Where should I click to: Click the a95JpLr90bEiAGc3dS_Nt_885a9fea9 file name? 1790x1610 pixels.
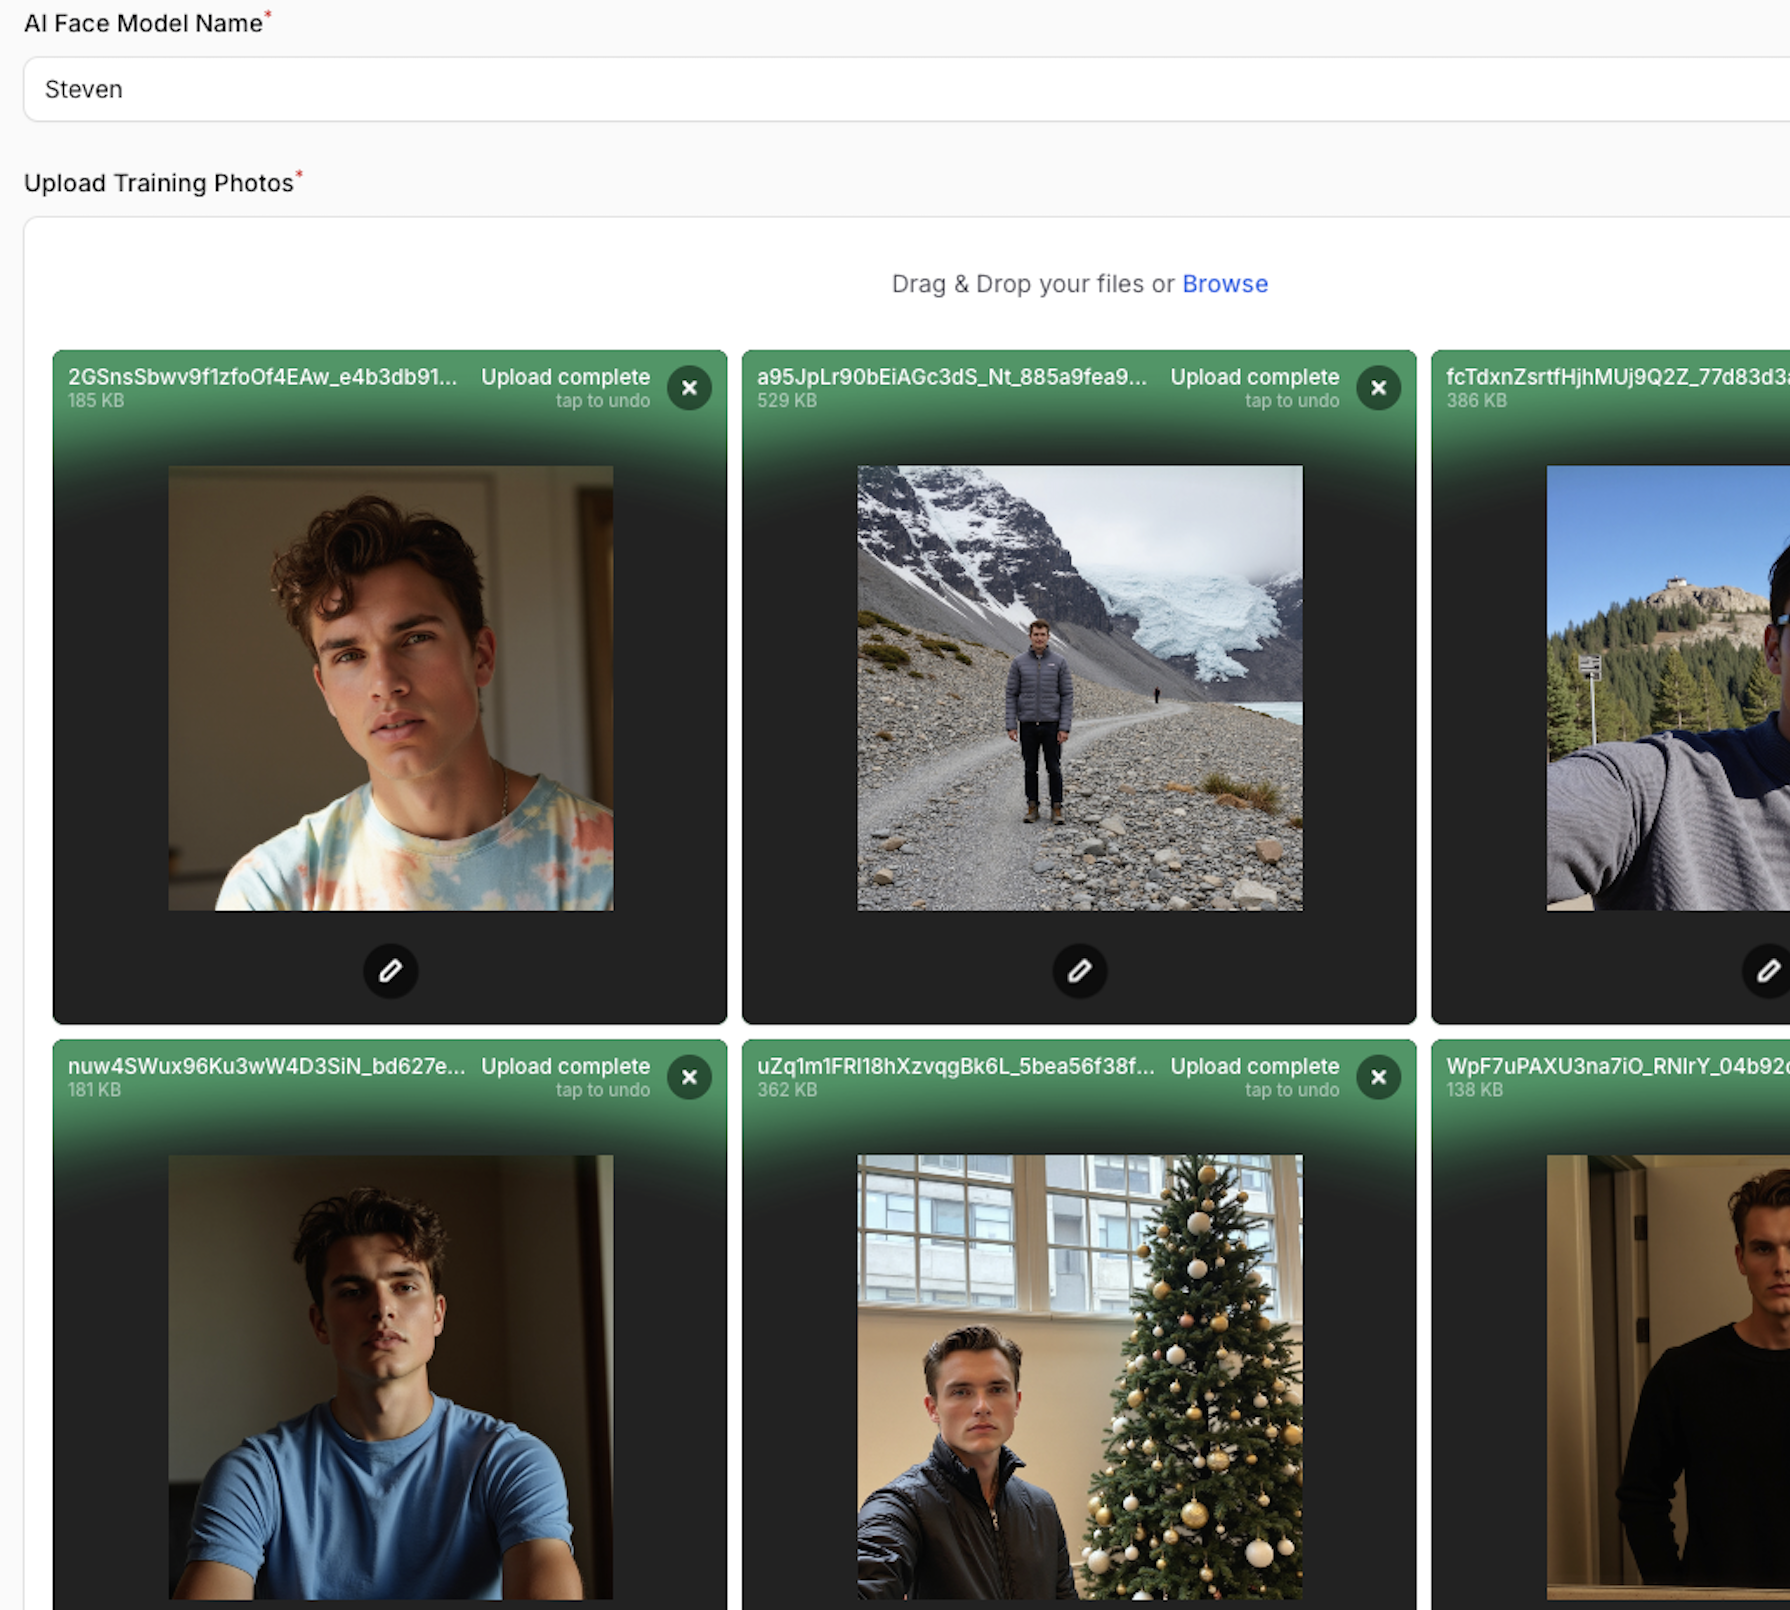[951, 377]
